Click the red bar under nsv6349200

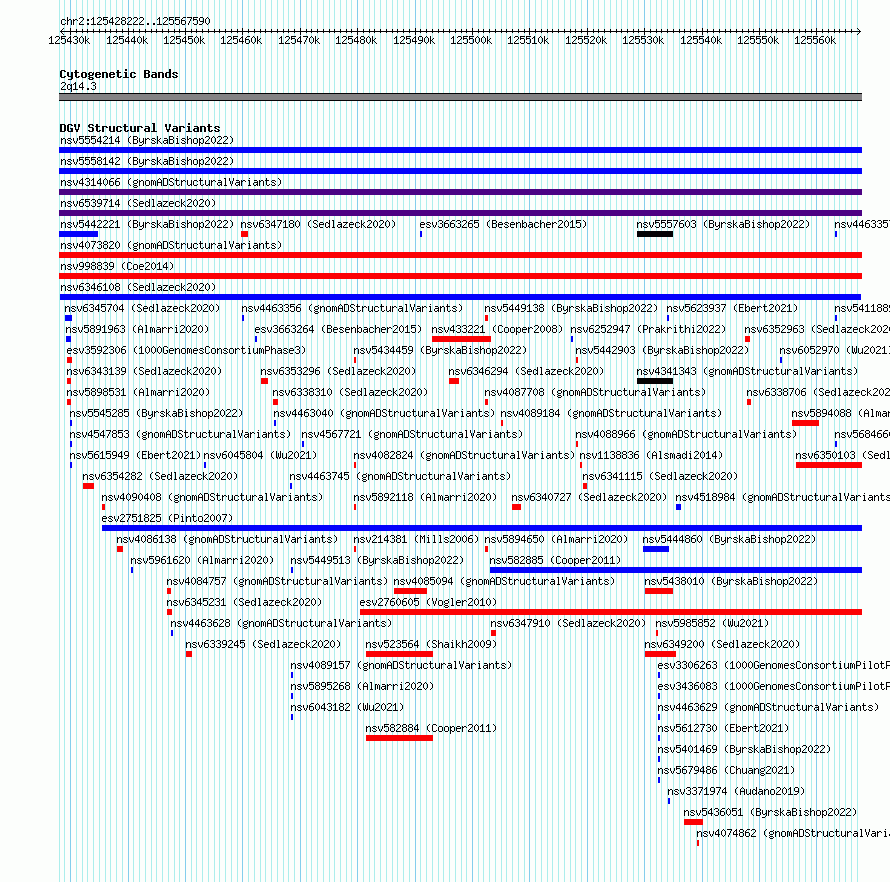pyautogui.click(x=660, y=654)
